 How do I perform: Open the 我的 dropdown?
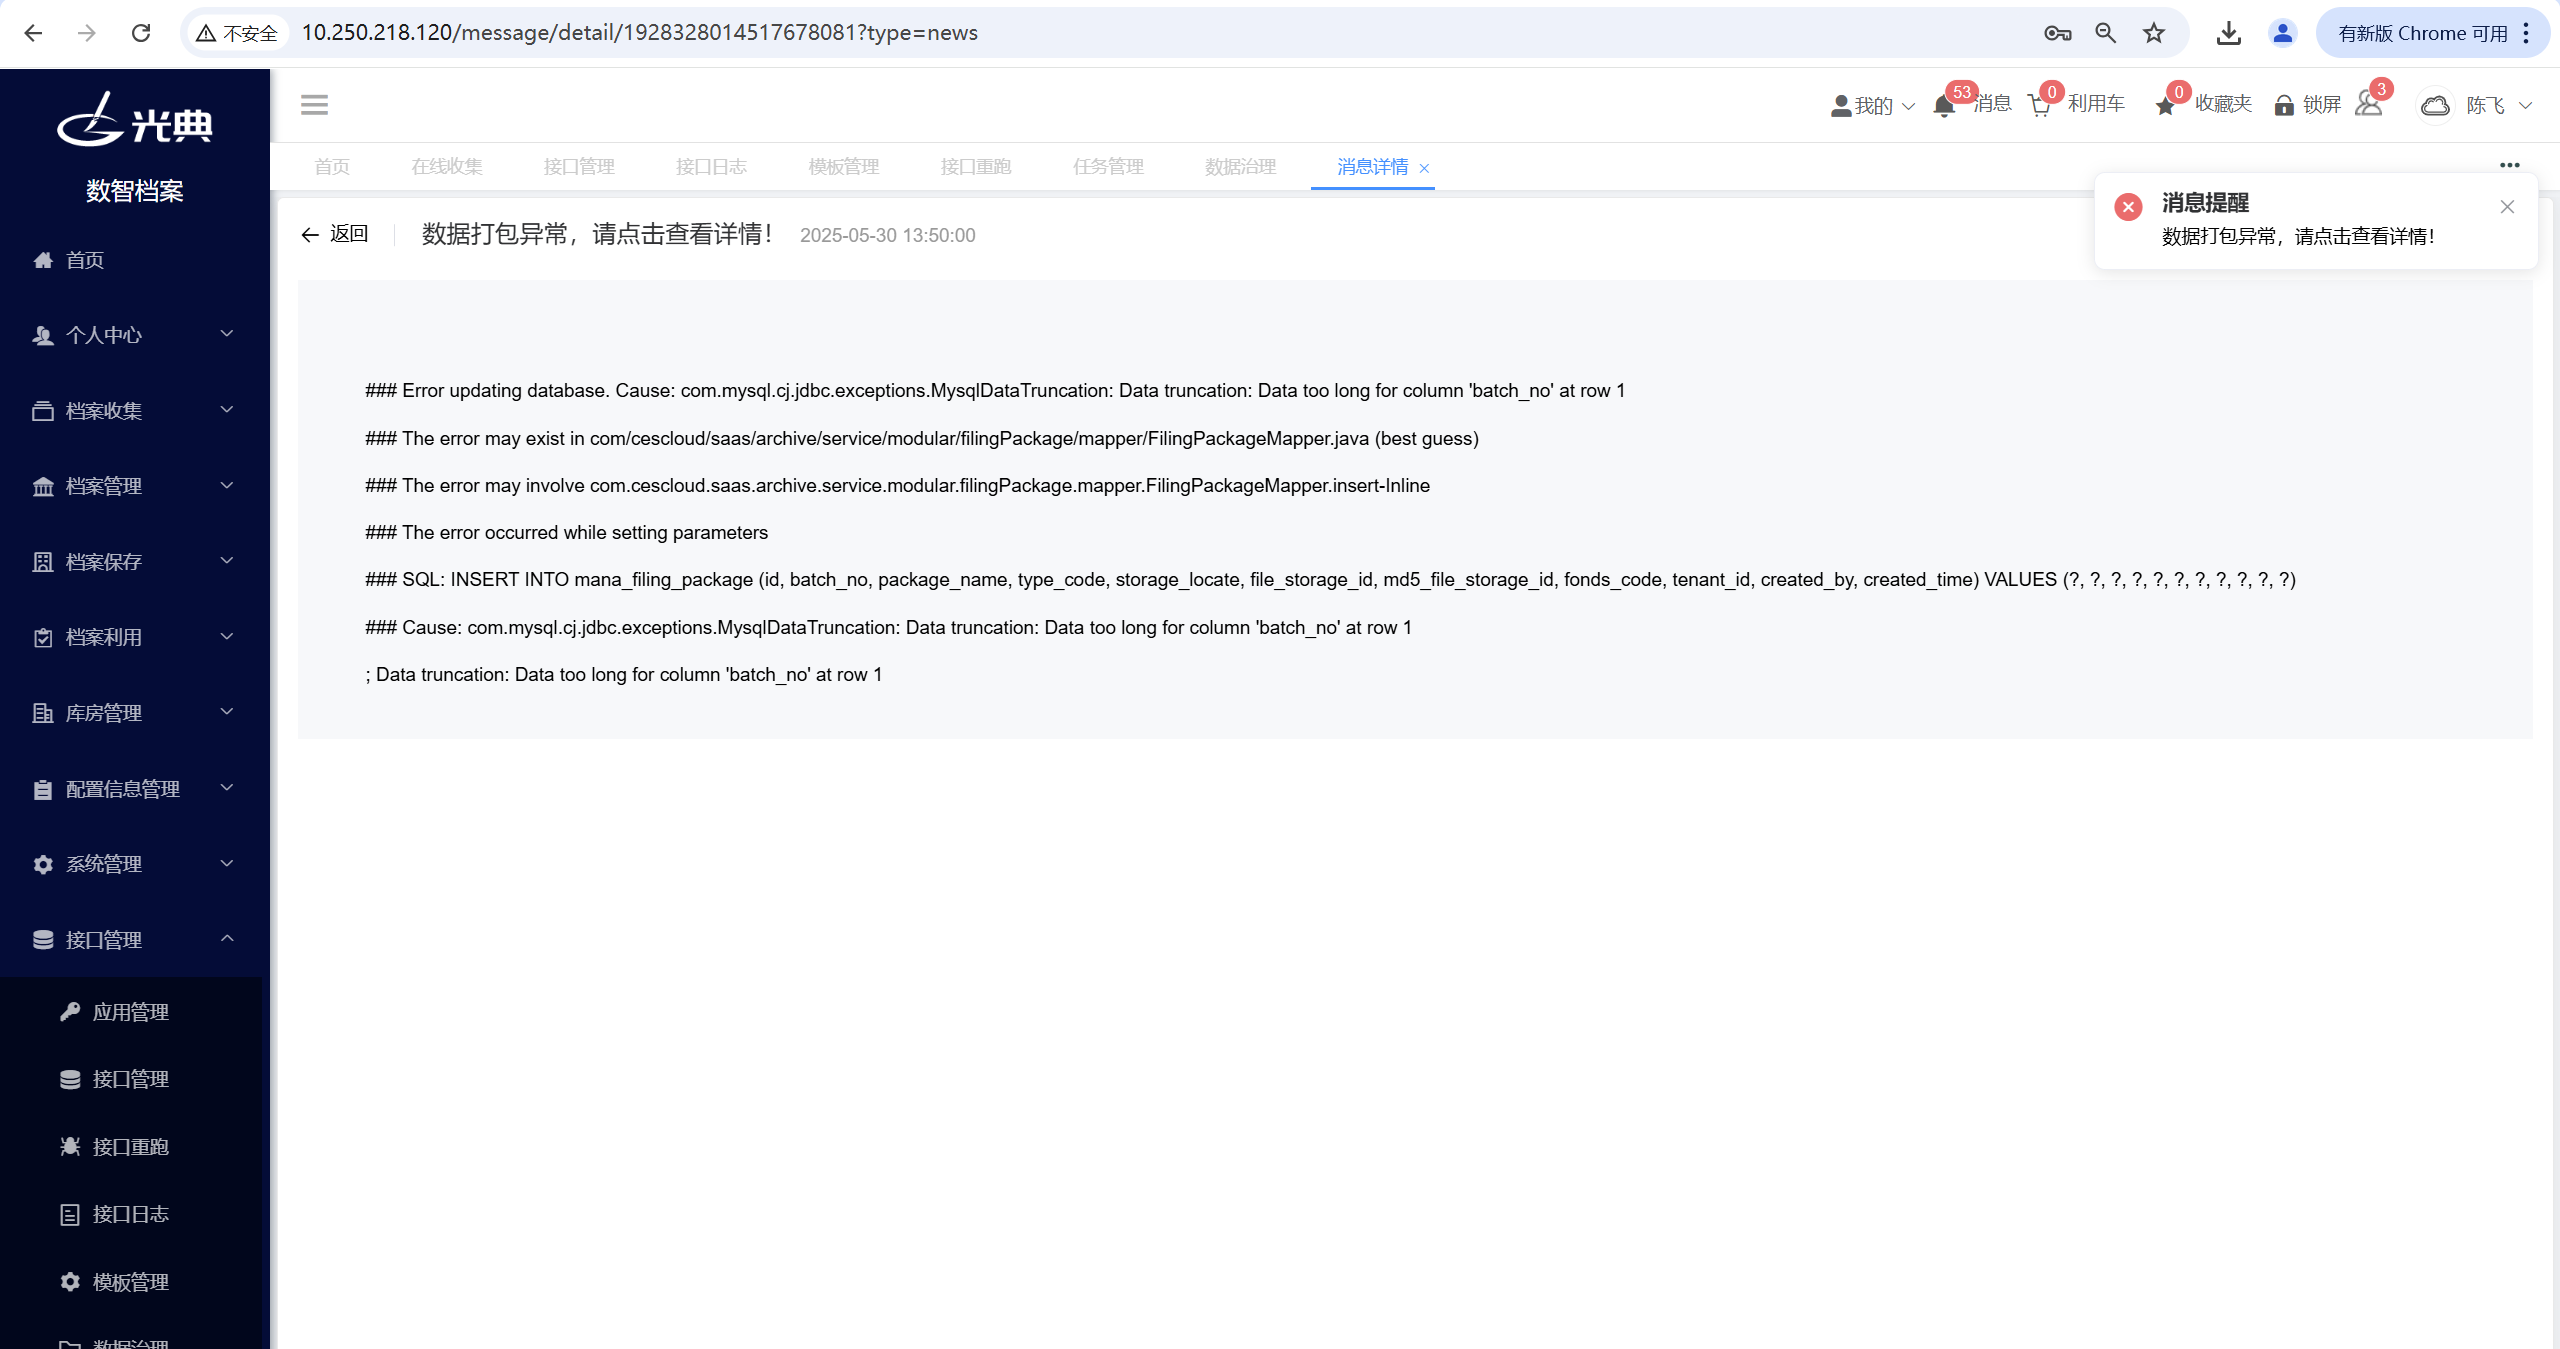coord(1872,106)
